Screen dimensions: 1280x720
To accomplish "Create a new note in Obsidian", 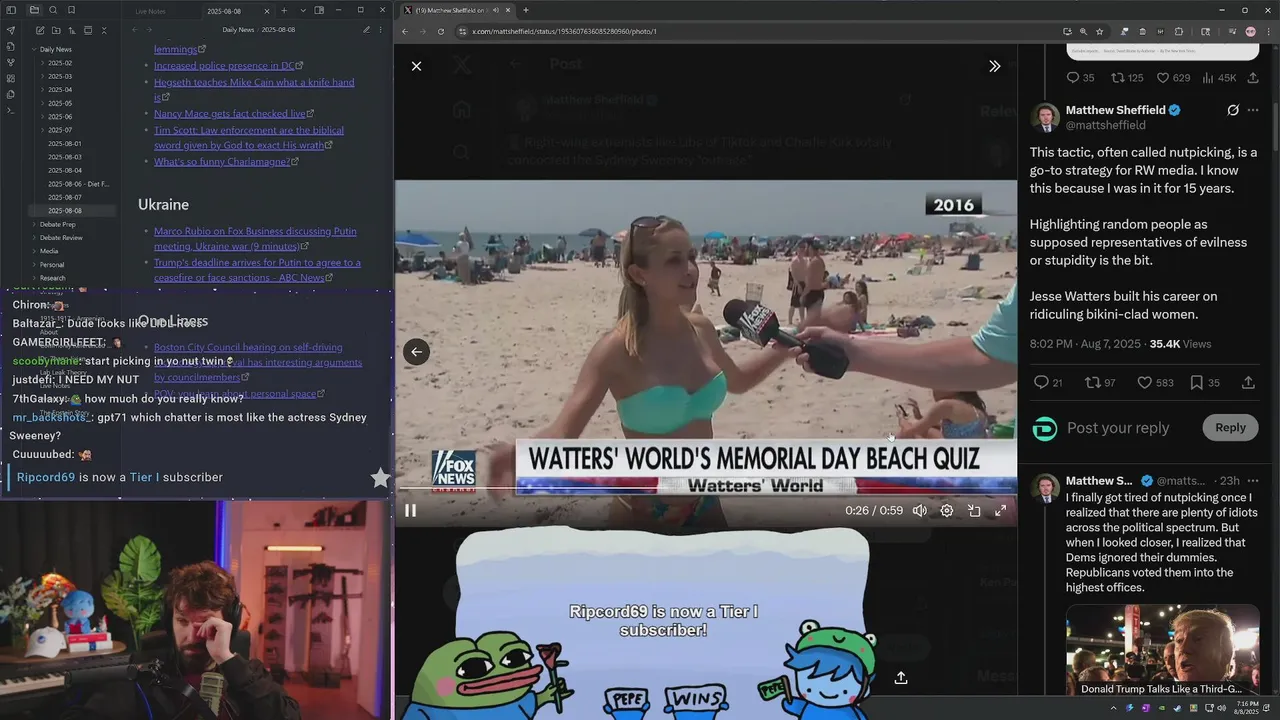I will pos(40,30).
